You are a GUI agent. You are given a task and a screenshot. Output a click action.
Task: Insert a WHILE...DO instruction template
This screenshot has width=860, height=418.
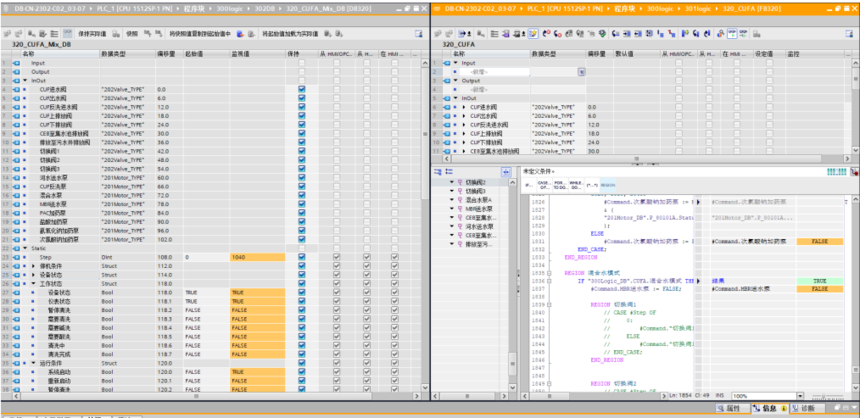pos(576,184)
